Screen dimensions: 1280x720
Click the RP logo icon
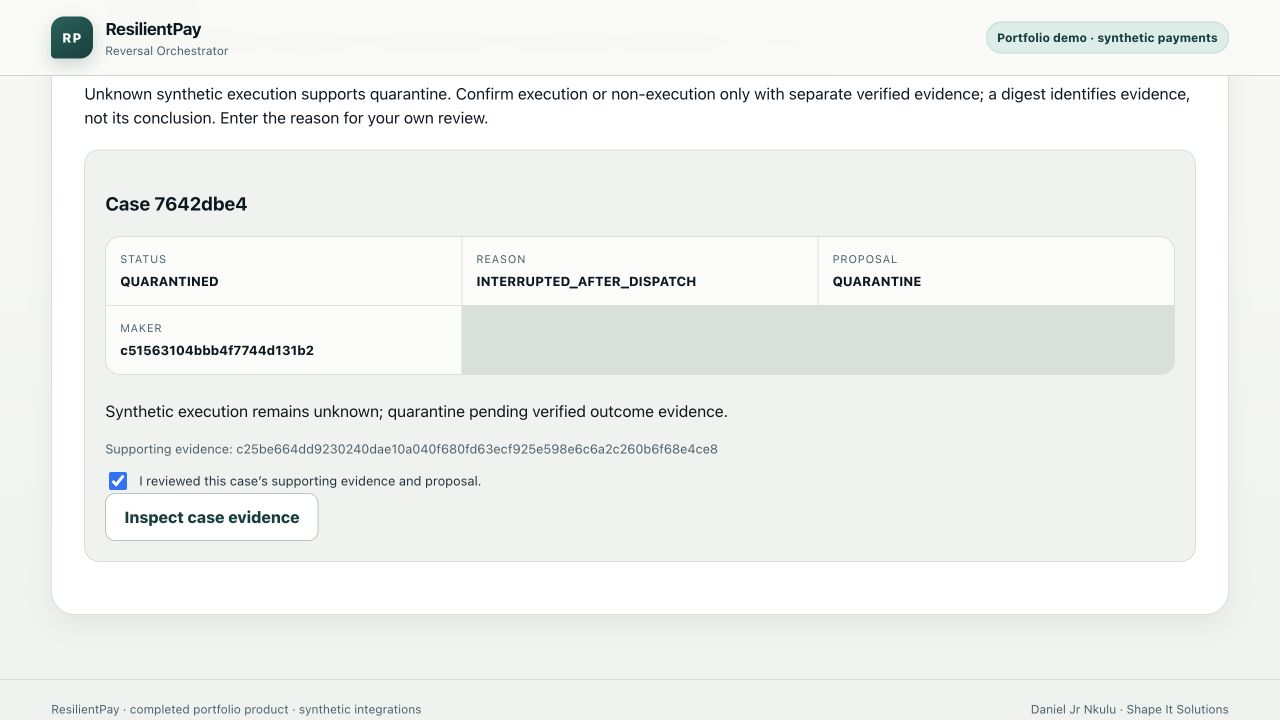pos(72,38)
